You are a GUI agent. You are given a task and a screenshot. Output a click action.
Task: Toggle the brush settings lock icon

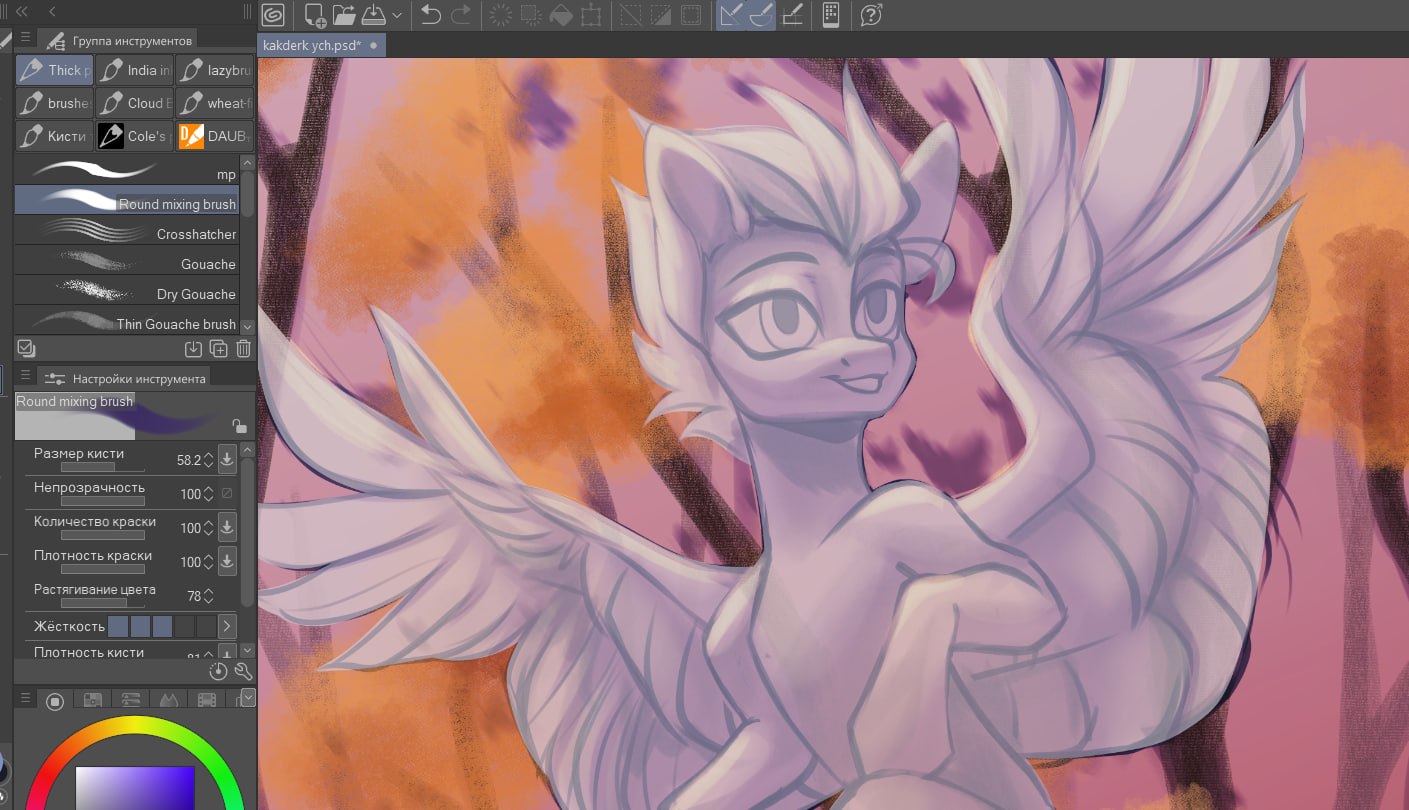point(239,426)
